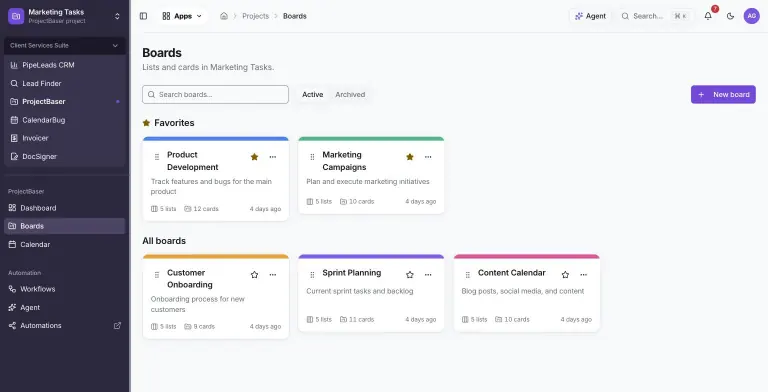Image resolution: width=768 pixels, height=392 pixels.
Task: Click the All boards heading
Action: point(164,241)
